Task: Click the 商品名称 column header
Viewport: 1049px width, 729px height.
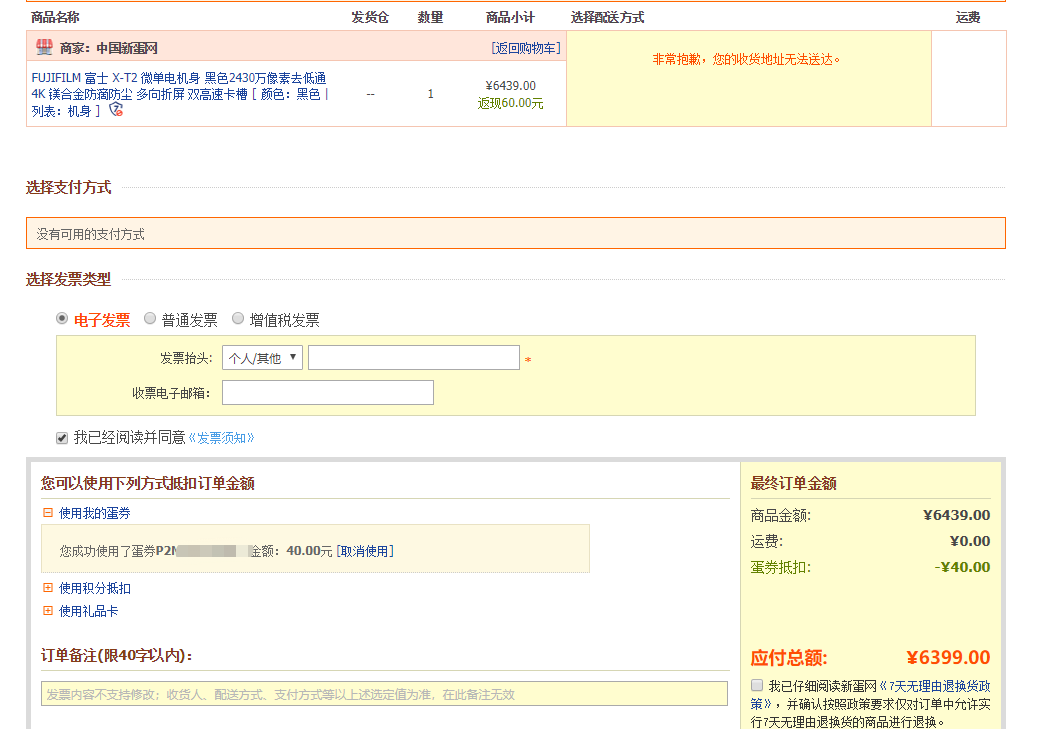Action: tap(55, 17)
